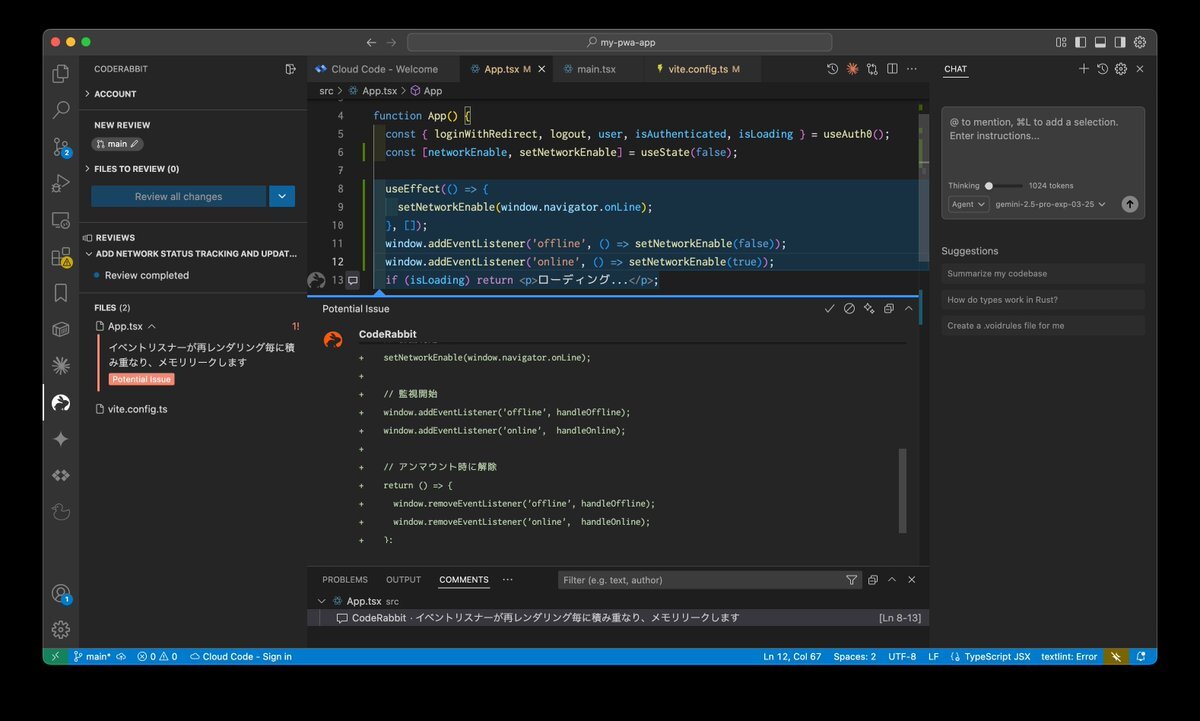Open the Extensions view with warning badge
Viewport: 1200px width, 721px height.
pyautogui.click(x=61, y=257)
